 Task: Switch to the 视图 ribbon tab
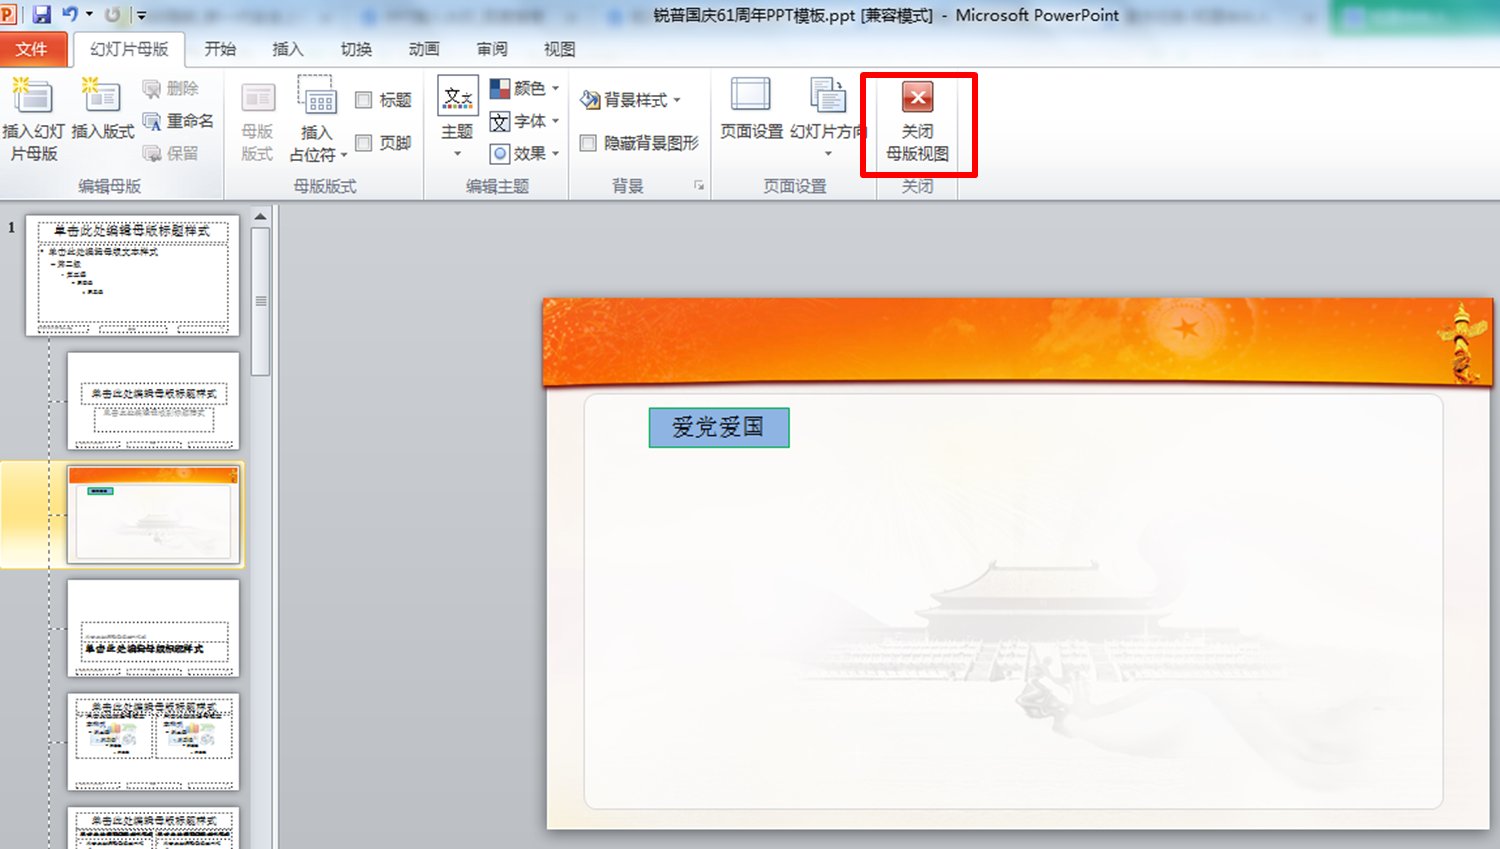pyautogui.click(x=558, y=48)
